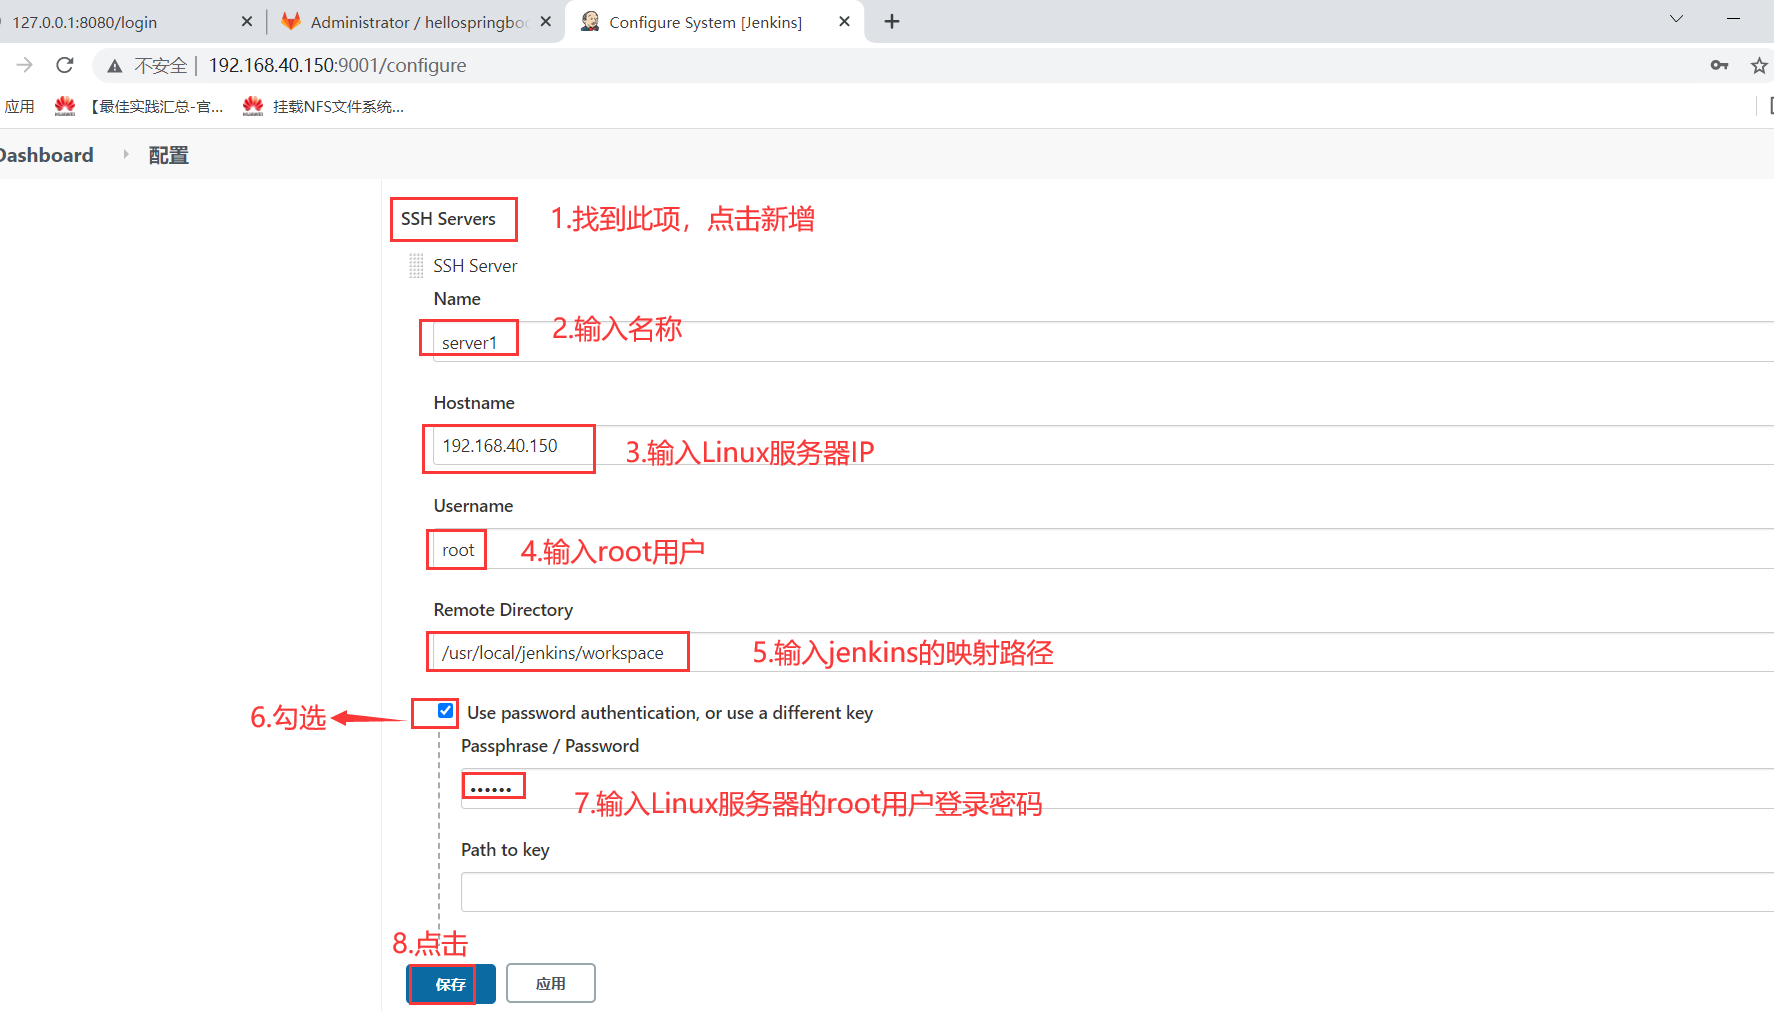Click the SSH Servers section heading
This screenshot has width=1774, height=1012.
(x=448, y=219)
